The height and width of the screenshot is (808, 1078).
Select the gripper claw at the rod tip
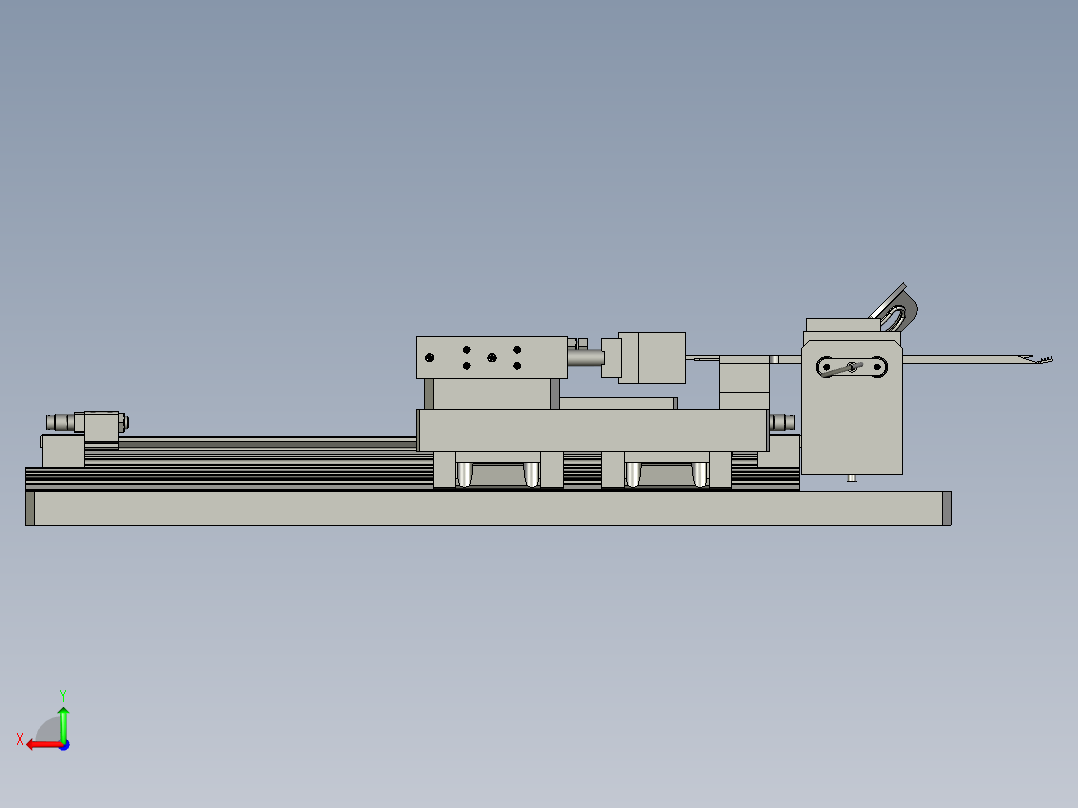tap(1037, 359)
